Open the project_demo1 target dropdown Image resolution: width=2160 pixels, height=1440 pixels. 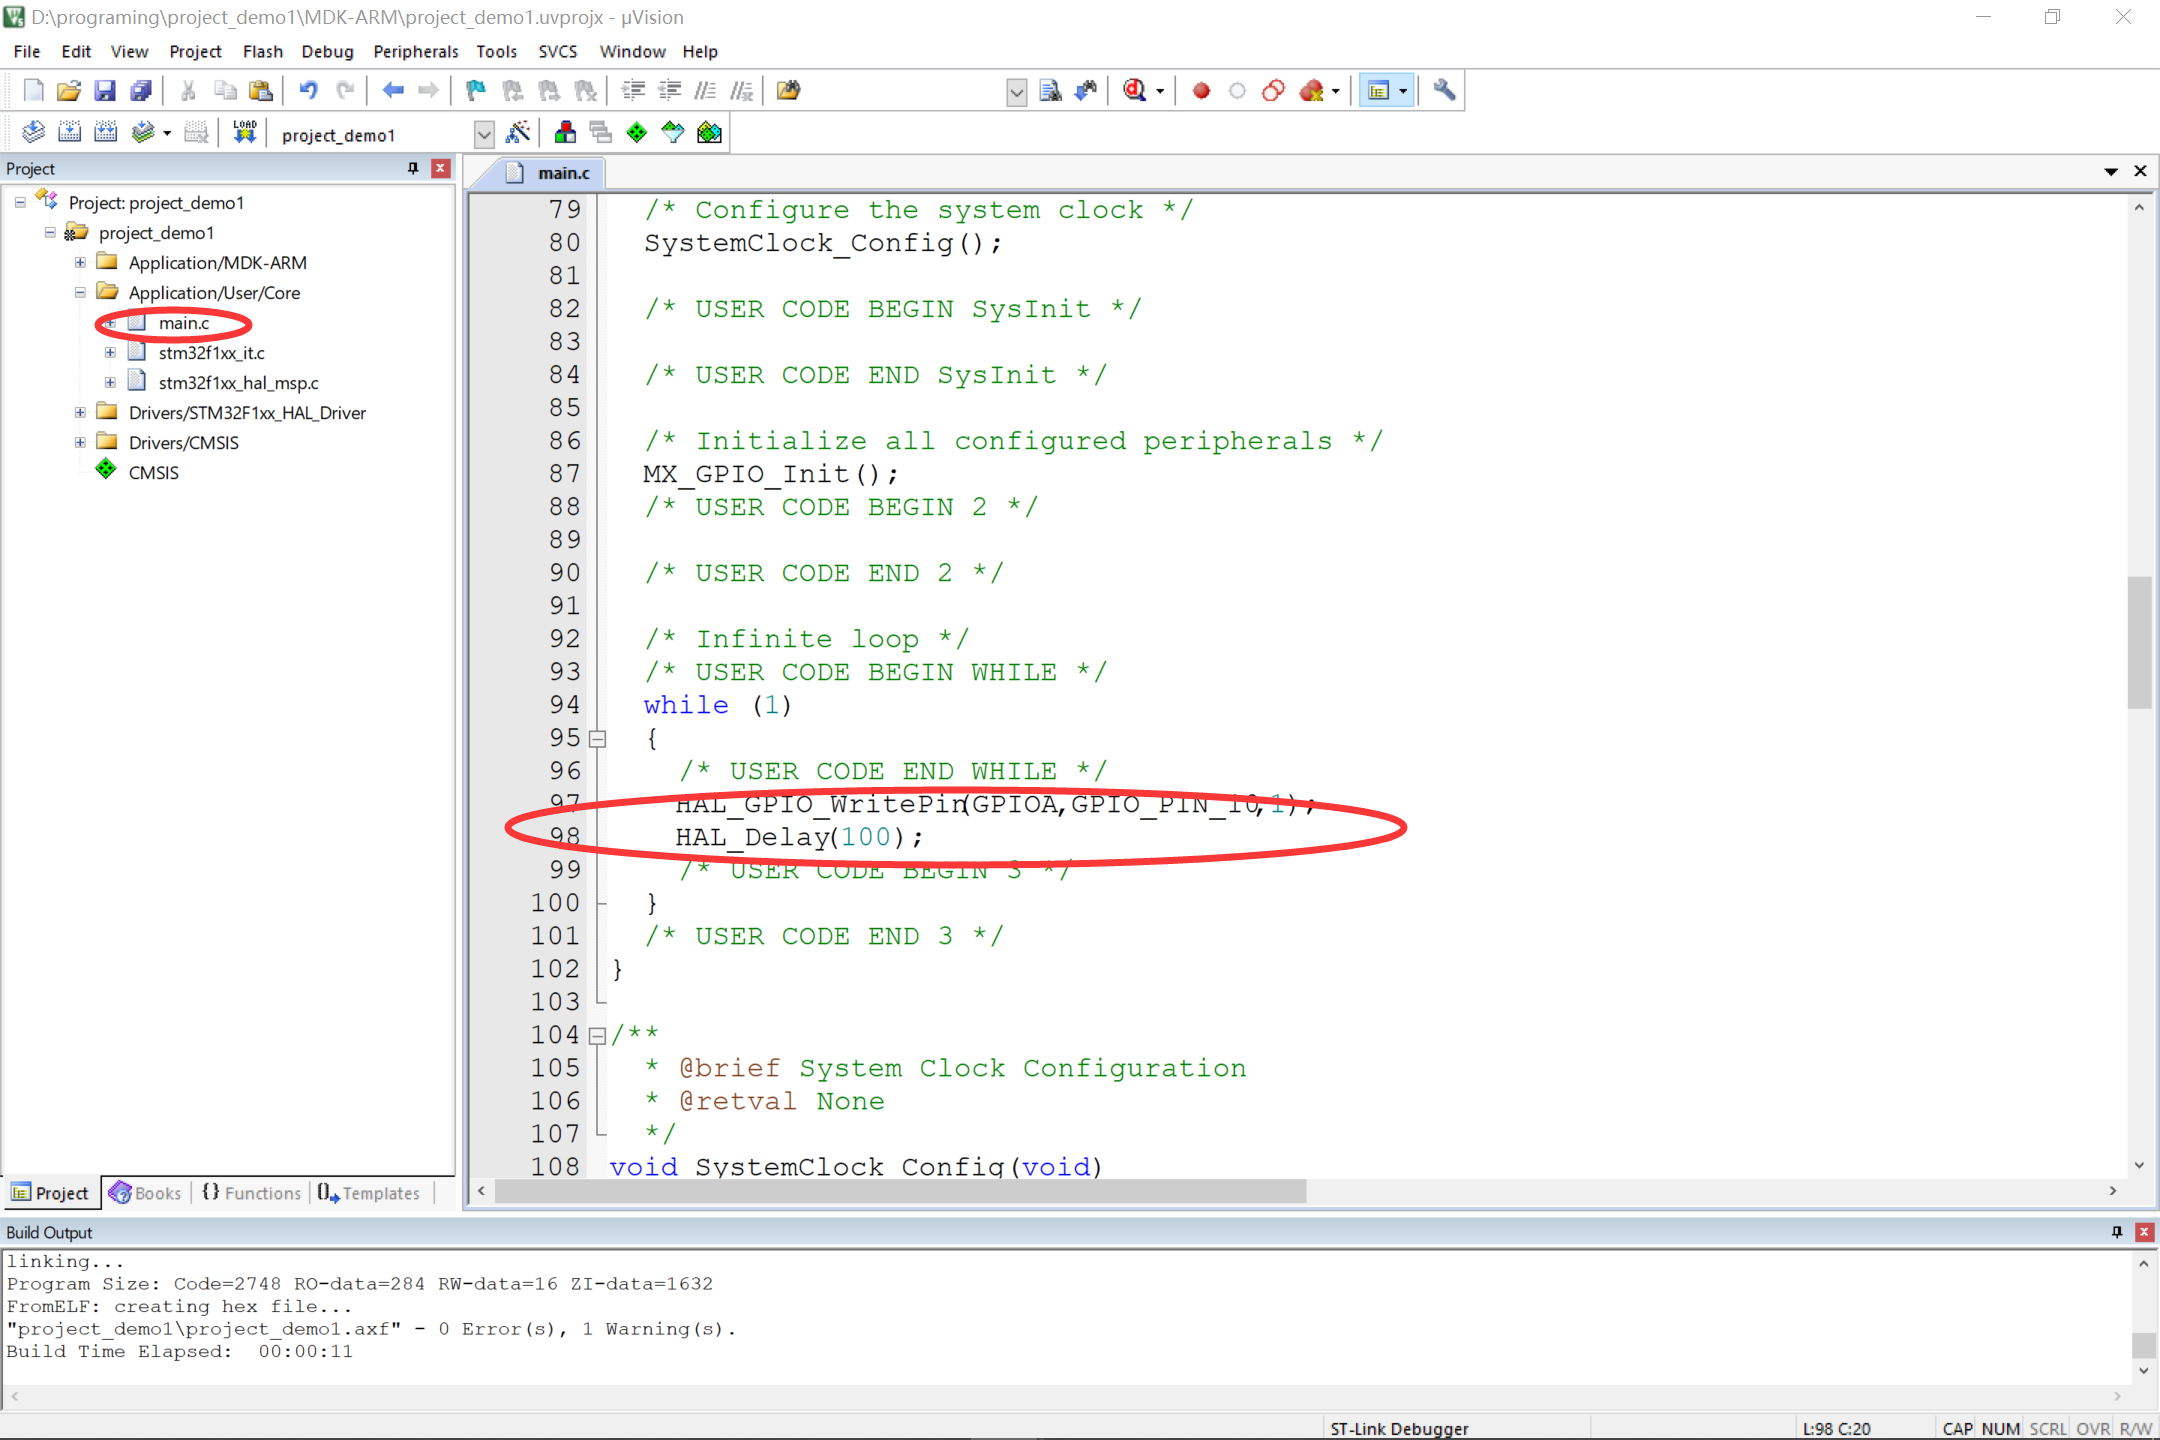coord(484,134)
